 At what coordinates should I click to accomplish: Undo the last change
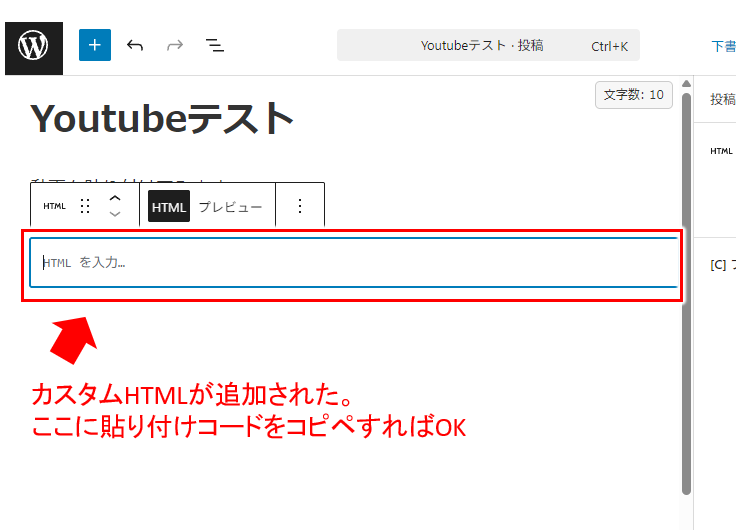pyautogui.click(x=135, y=46)
